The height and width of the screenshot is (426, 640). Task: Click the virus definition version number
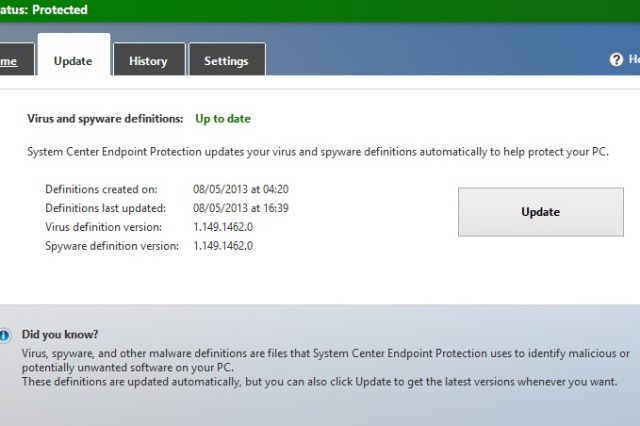click(222, 226)
